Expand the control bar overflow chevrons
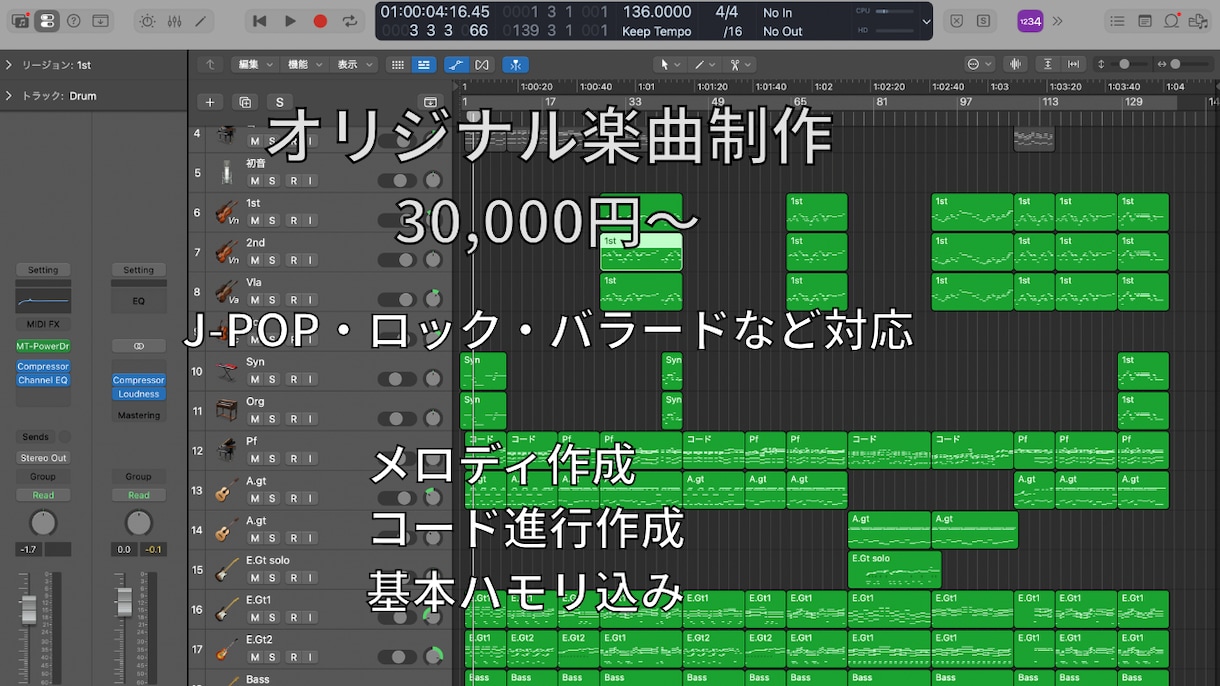This screenshot has width=1220, height=686. coord(1057,21)
